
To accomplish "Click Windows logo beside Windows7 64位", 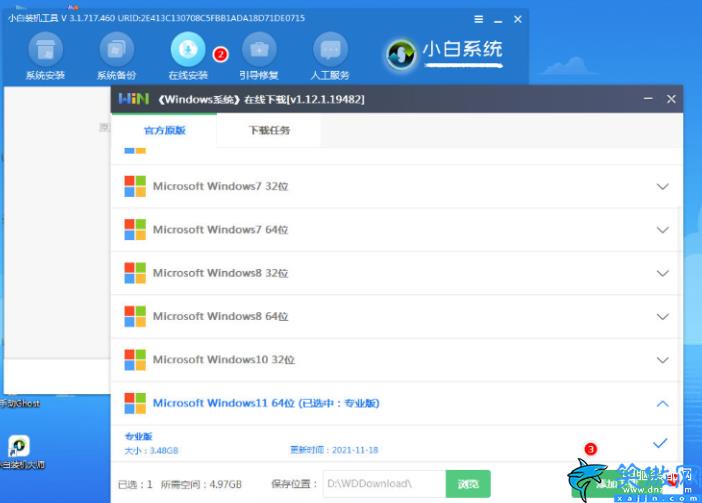I will tap(135, 230).
